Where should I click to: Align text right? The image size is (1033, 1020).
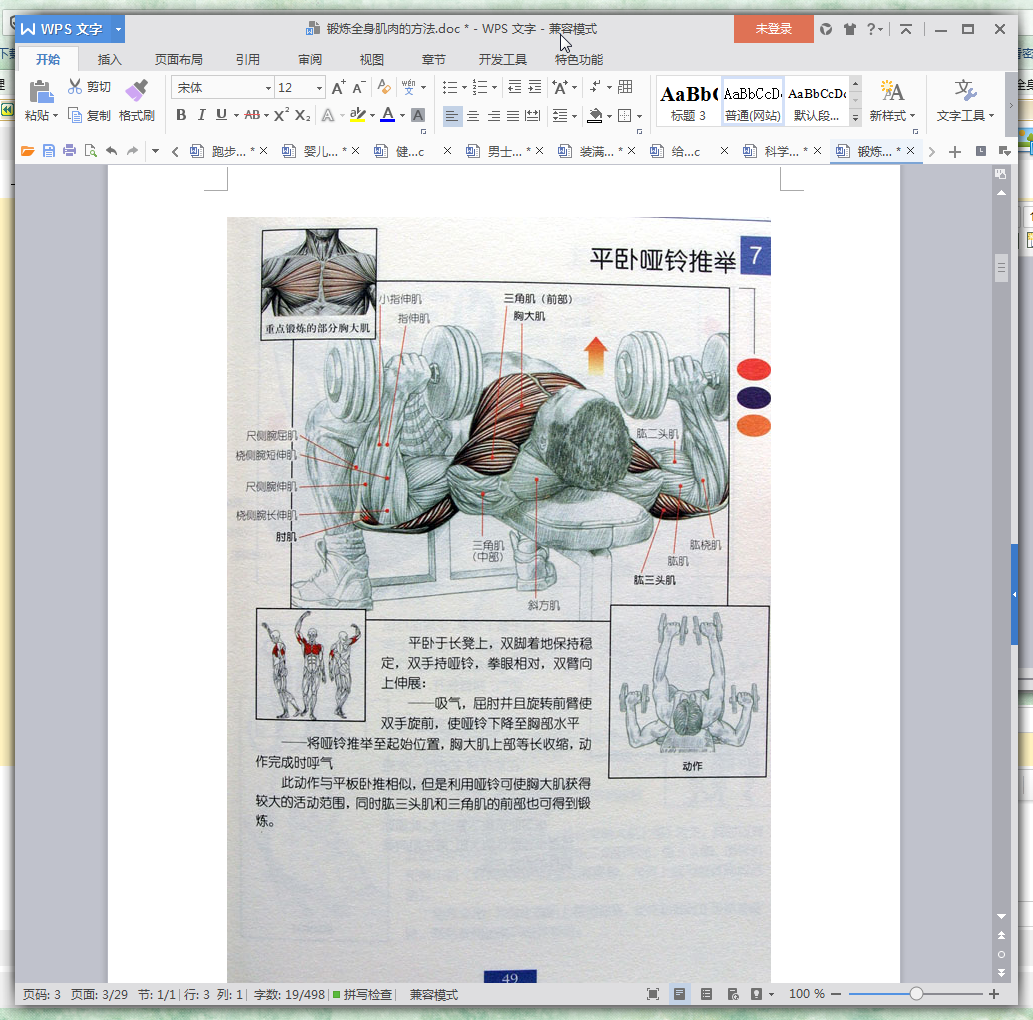coord(493,116)
